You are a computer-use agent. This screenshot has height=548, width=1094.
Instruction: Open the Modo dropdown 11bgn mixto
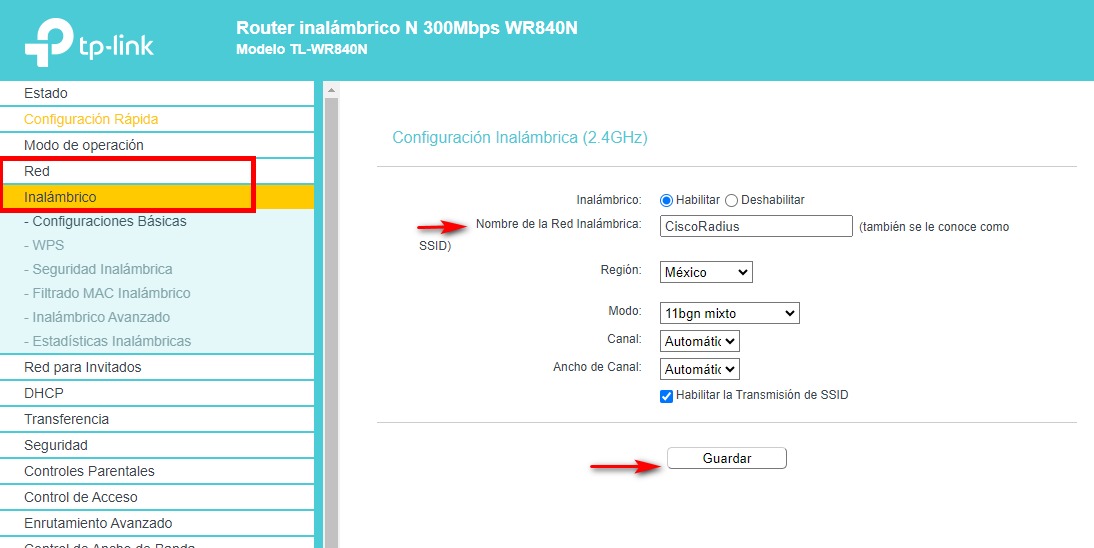(730, 313)
